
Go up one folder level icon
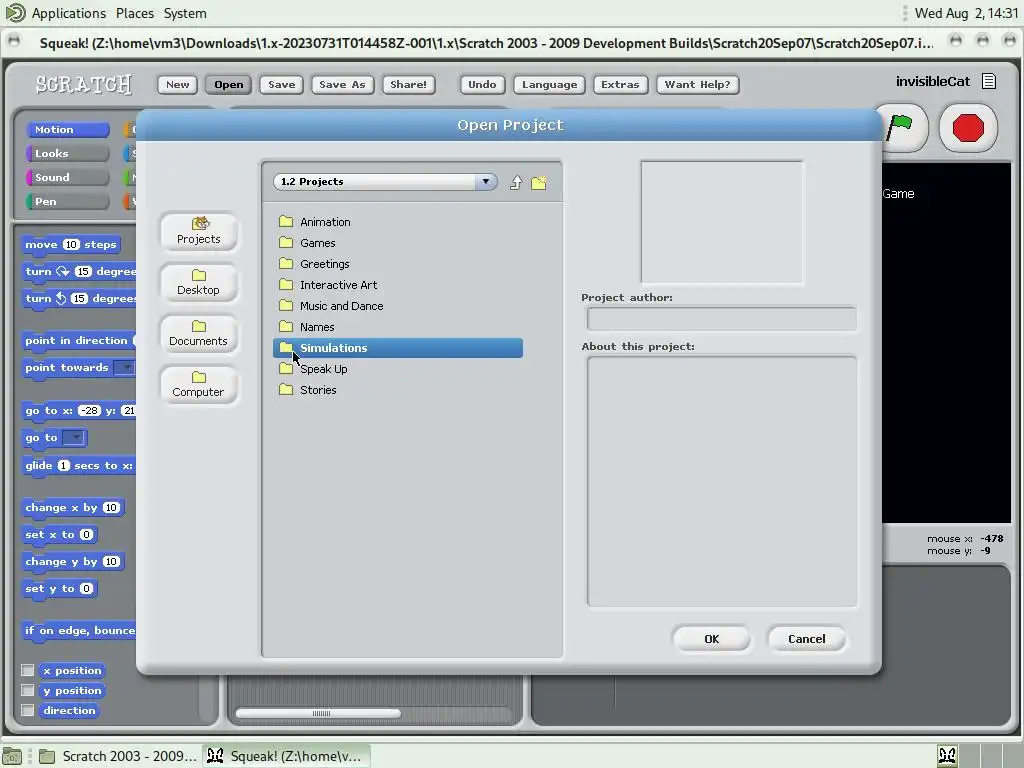pos(516,182)
